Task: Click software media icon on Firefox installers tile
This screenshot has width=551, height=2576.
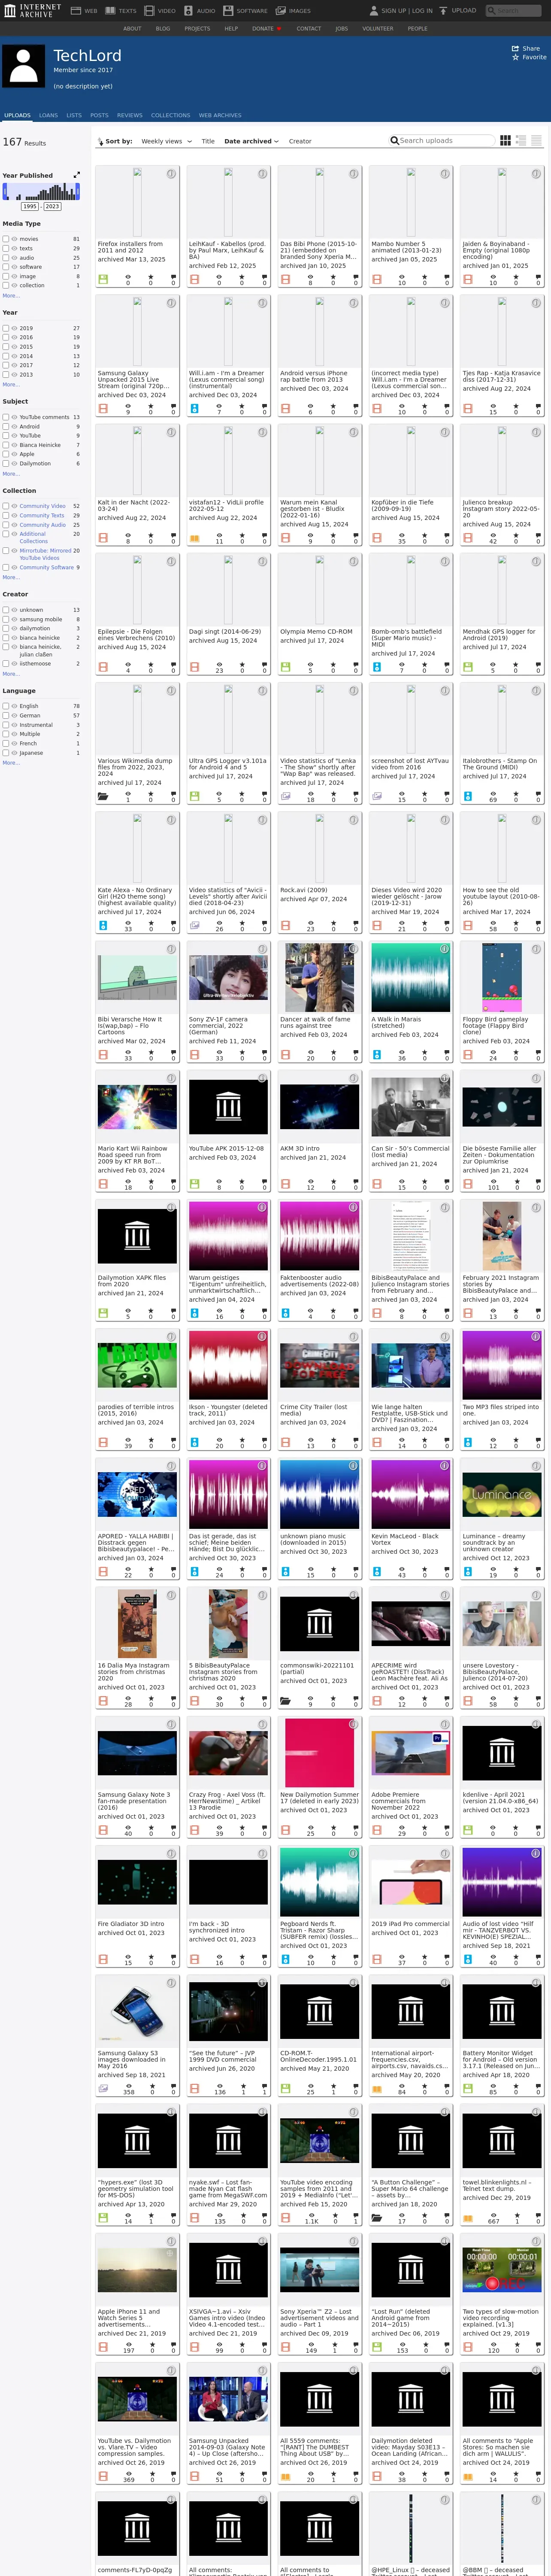Action: 102,280
